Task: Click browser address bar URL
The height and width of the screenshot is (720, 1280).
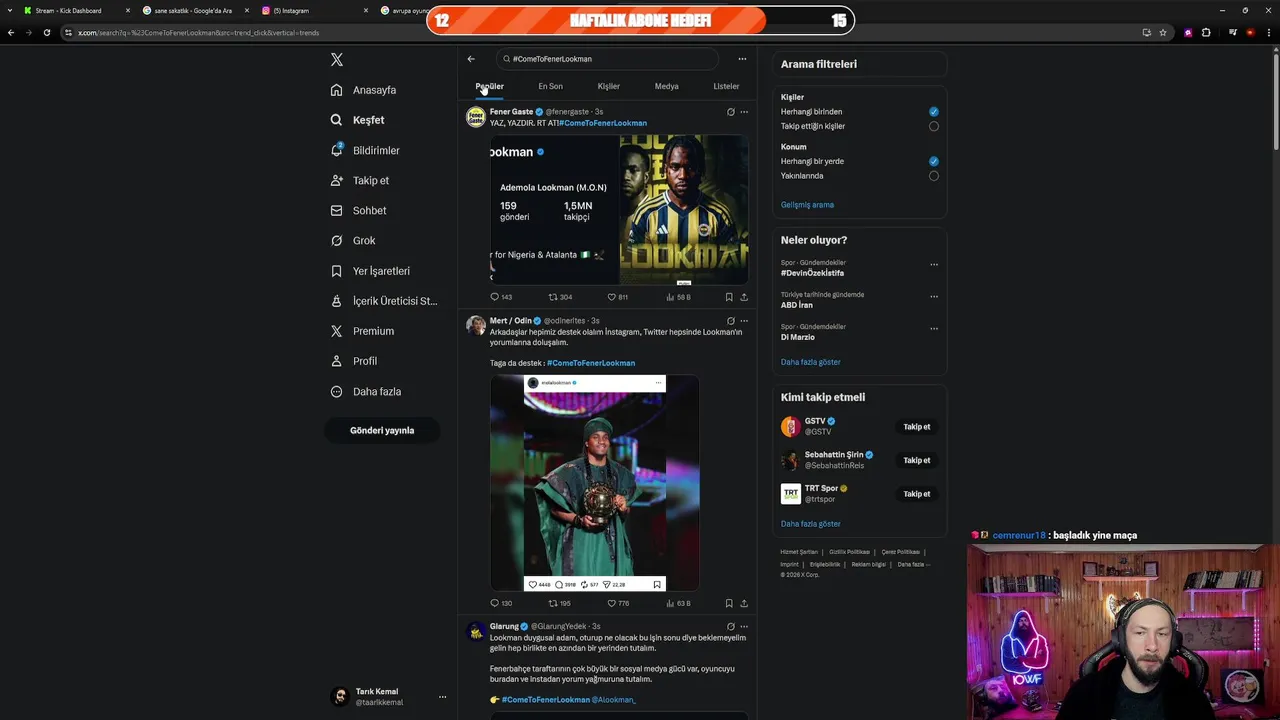Action: pos(198,33)
